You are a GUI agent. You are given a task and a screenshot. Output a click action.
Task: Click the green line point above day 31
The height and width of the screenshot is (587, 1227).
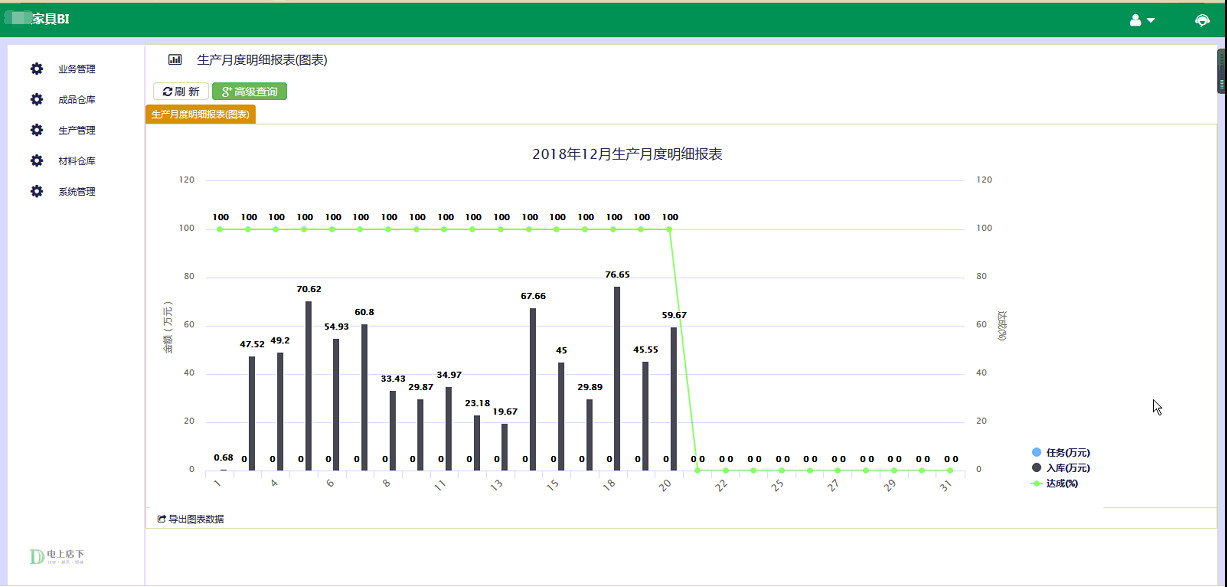pos(950,470)
